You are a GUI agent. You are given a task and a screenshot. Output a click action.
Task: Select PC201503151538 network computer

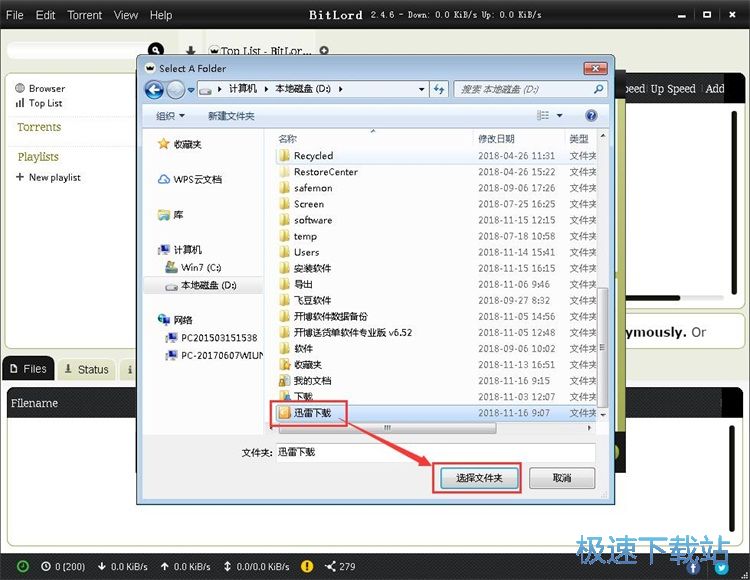click(x=211, y=338)
